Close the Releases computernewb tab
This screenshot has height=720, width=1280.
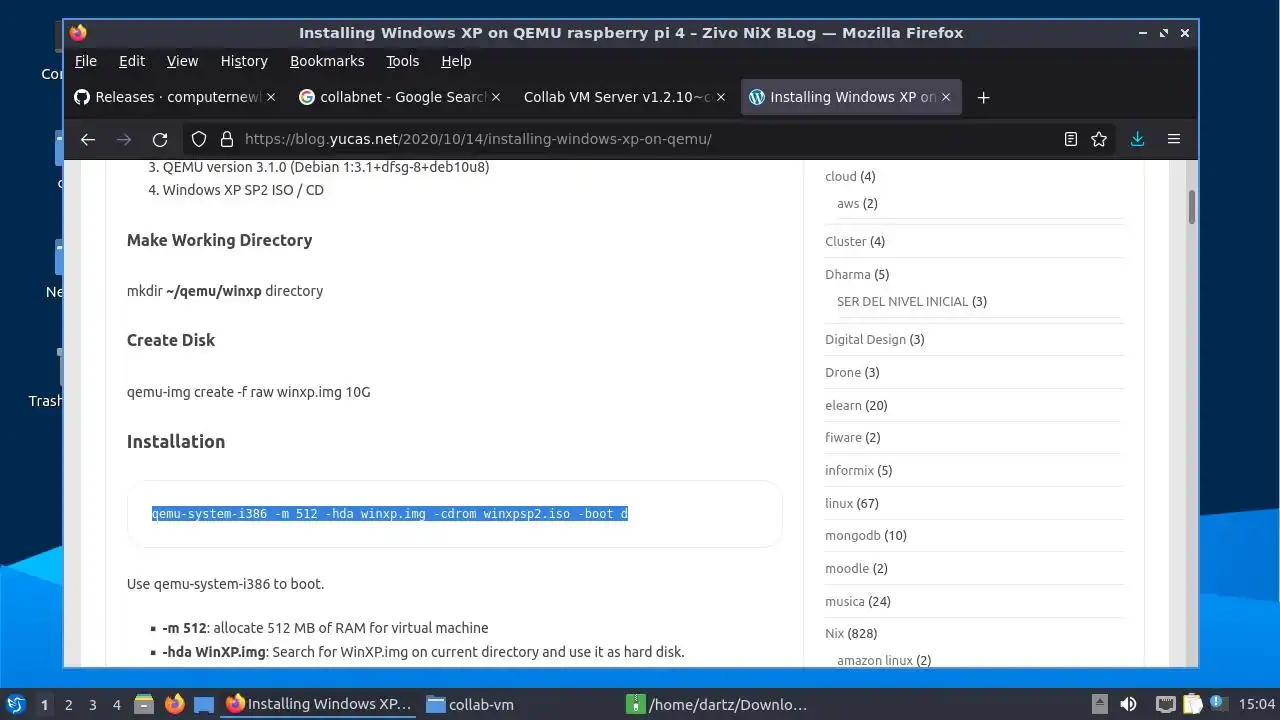tap(271, 97)
